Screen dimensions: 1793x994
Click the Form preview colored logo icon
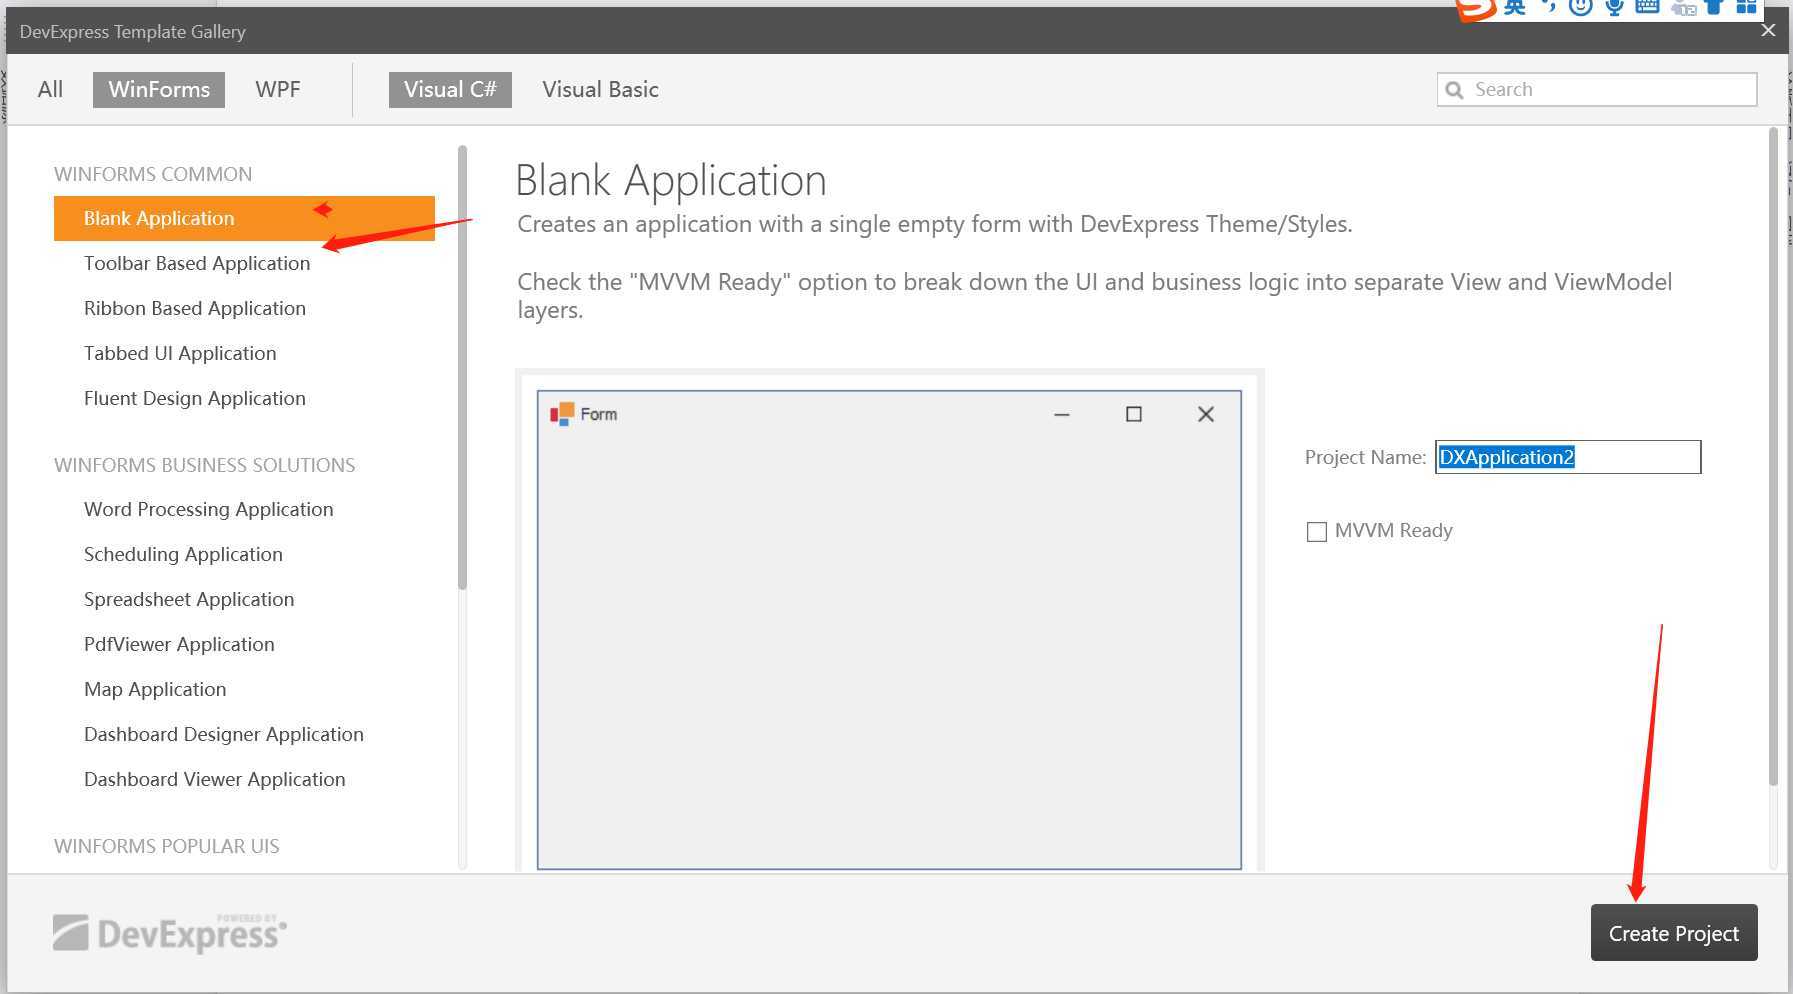click(x=562, y=413)
